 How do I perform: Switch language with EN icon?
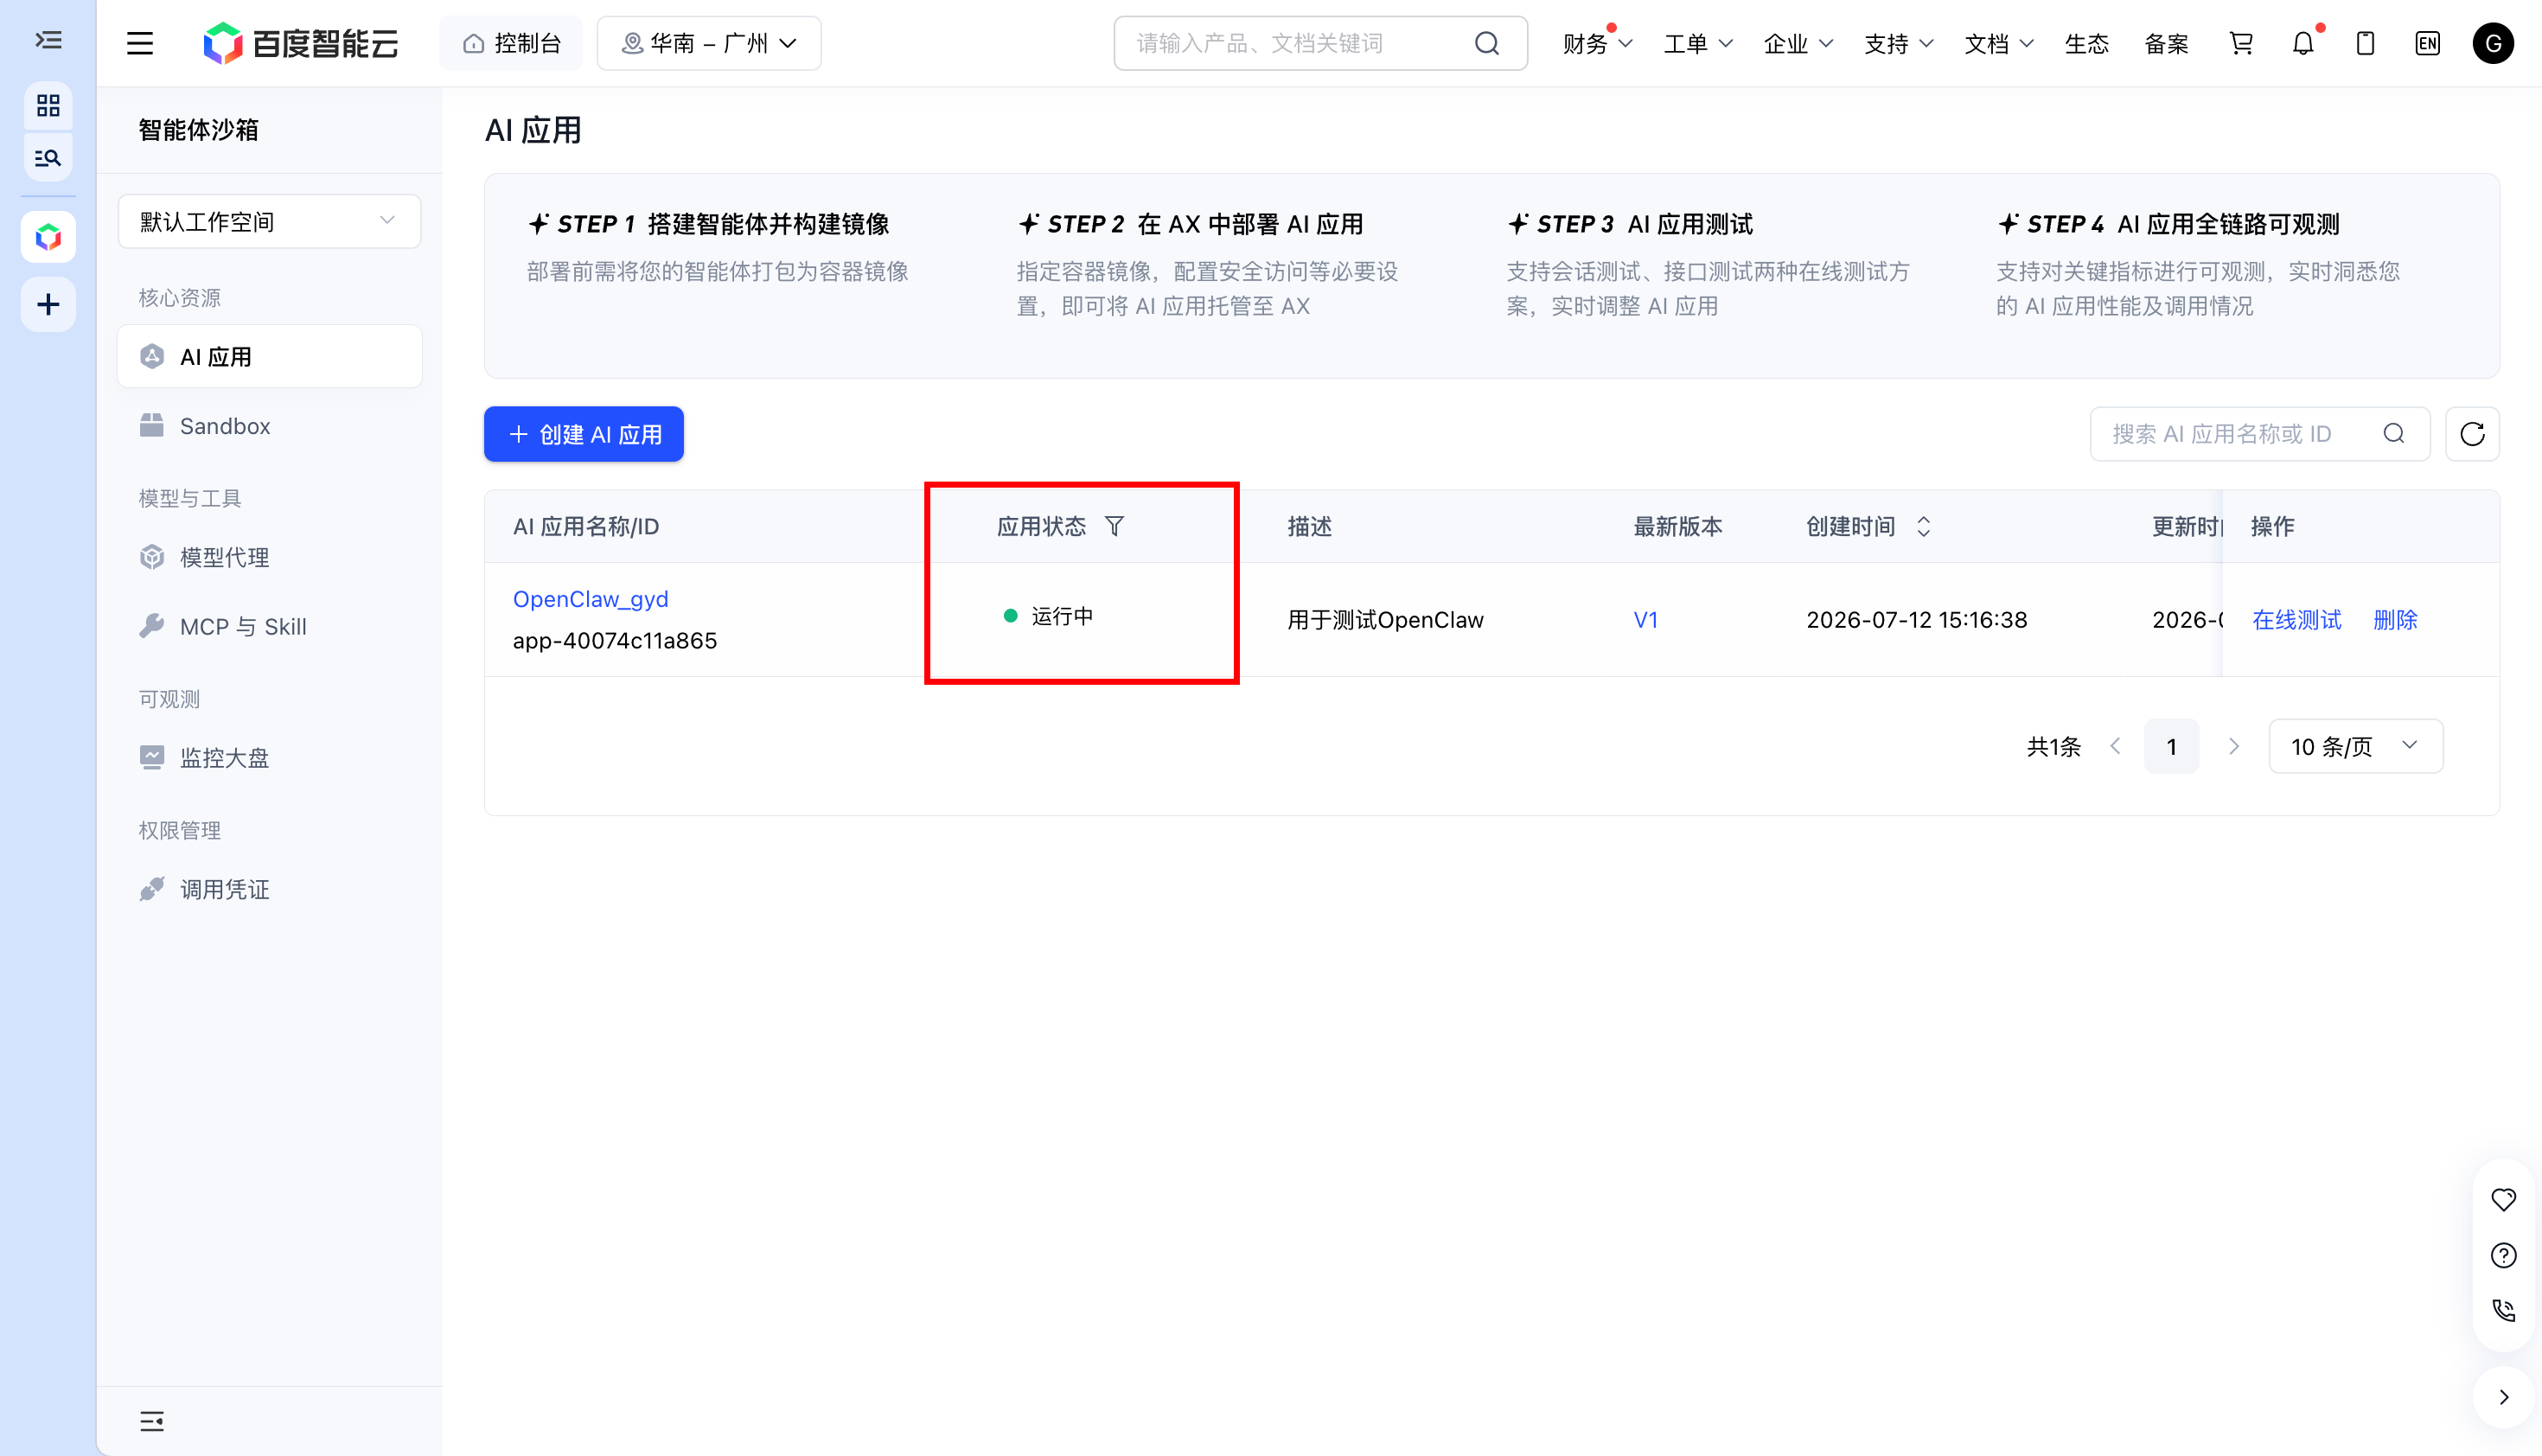pos(2427,43)
